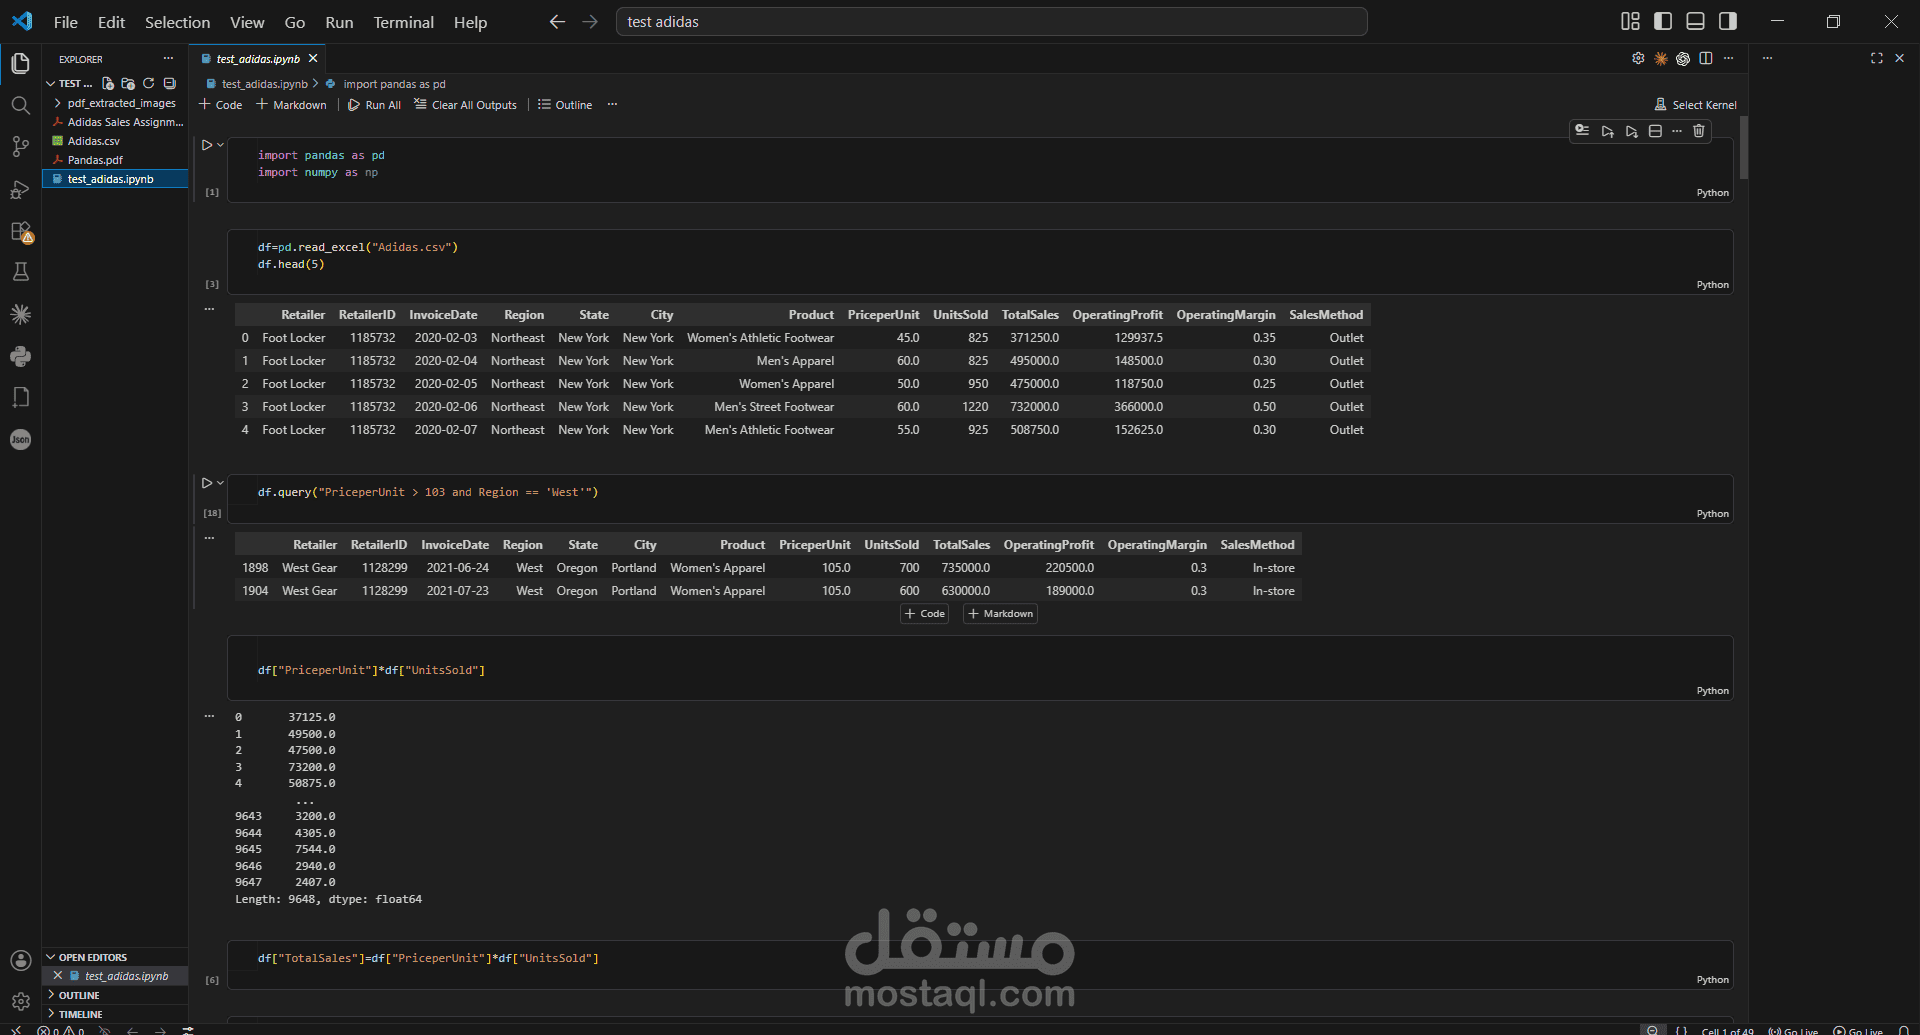Toggle the bottom panel visibility

click(1695, 21)
